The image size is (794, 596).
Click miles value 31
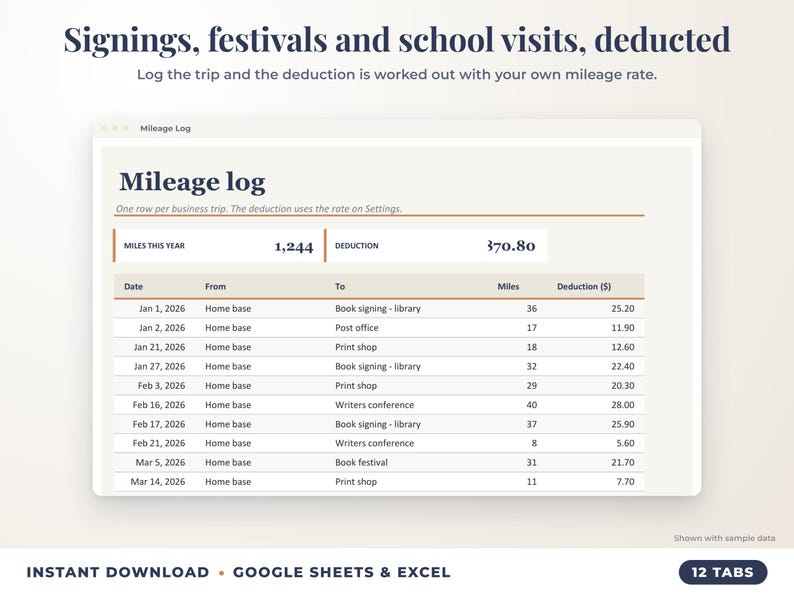(531, 462)
